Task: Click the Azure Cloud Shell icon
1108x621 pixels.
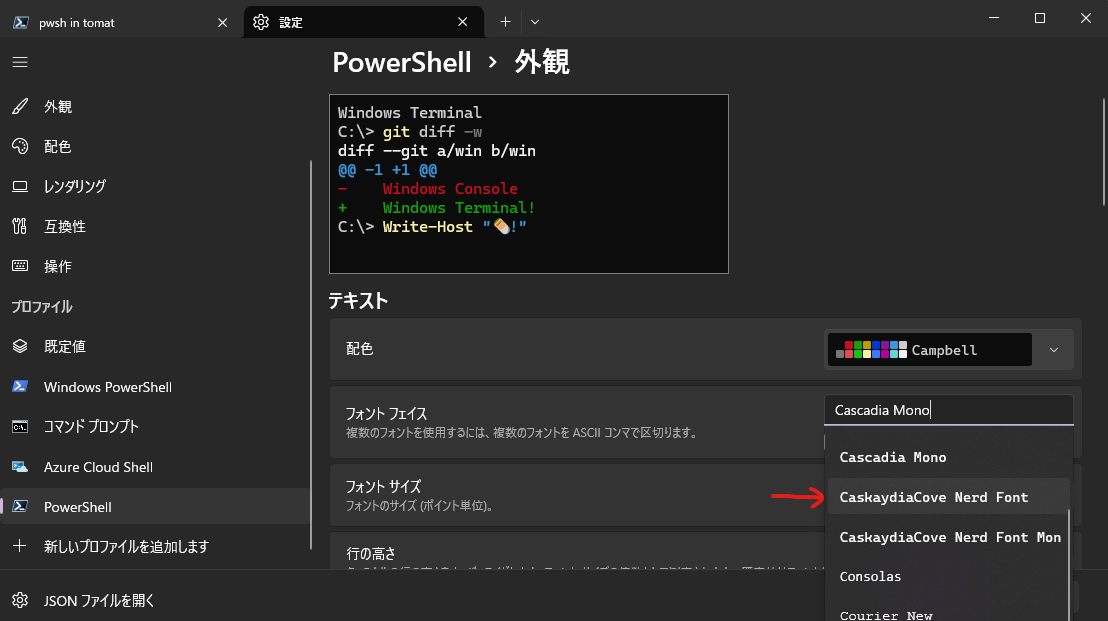Action: 20,467
